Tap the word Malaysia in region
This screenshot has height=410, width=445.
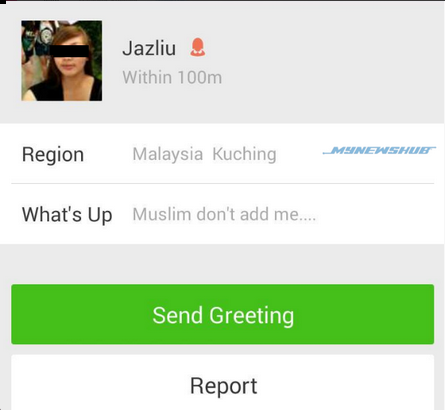pyautogui.click(x=168, y=154)
